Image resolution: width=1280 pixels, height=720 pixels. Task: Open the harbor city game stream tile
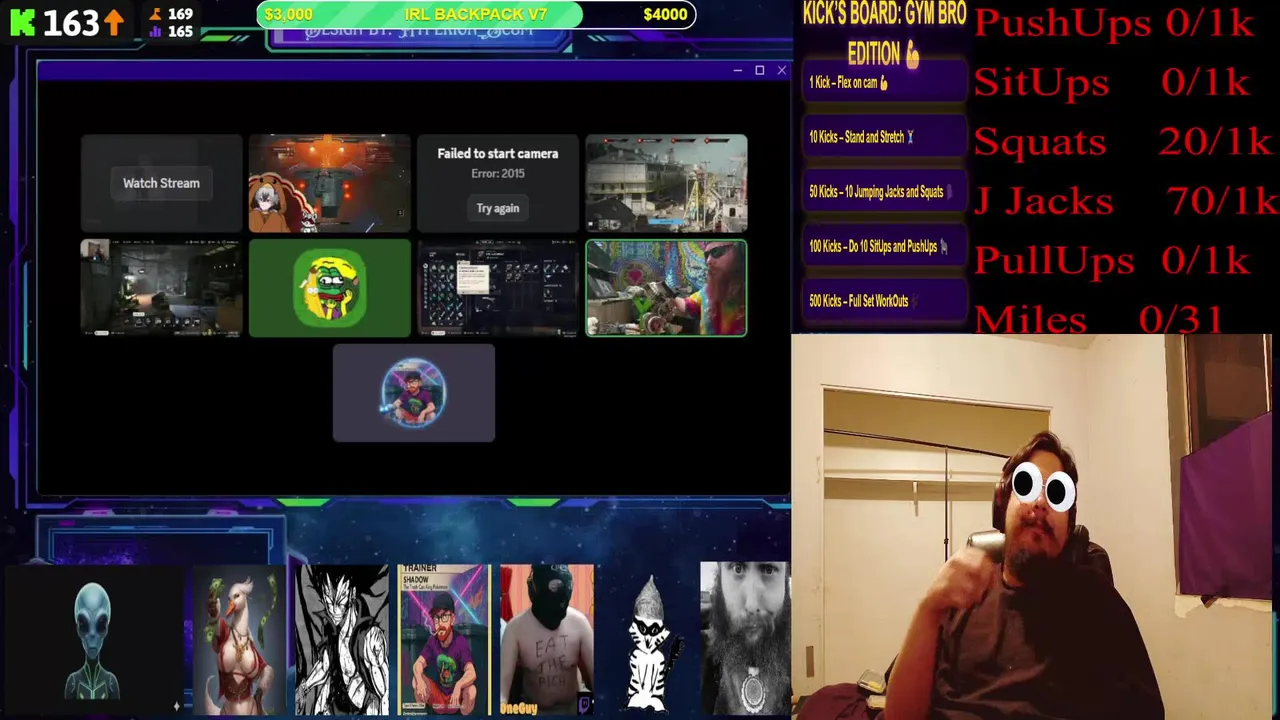(x=666, y=183)
